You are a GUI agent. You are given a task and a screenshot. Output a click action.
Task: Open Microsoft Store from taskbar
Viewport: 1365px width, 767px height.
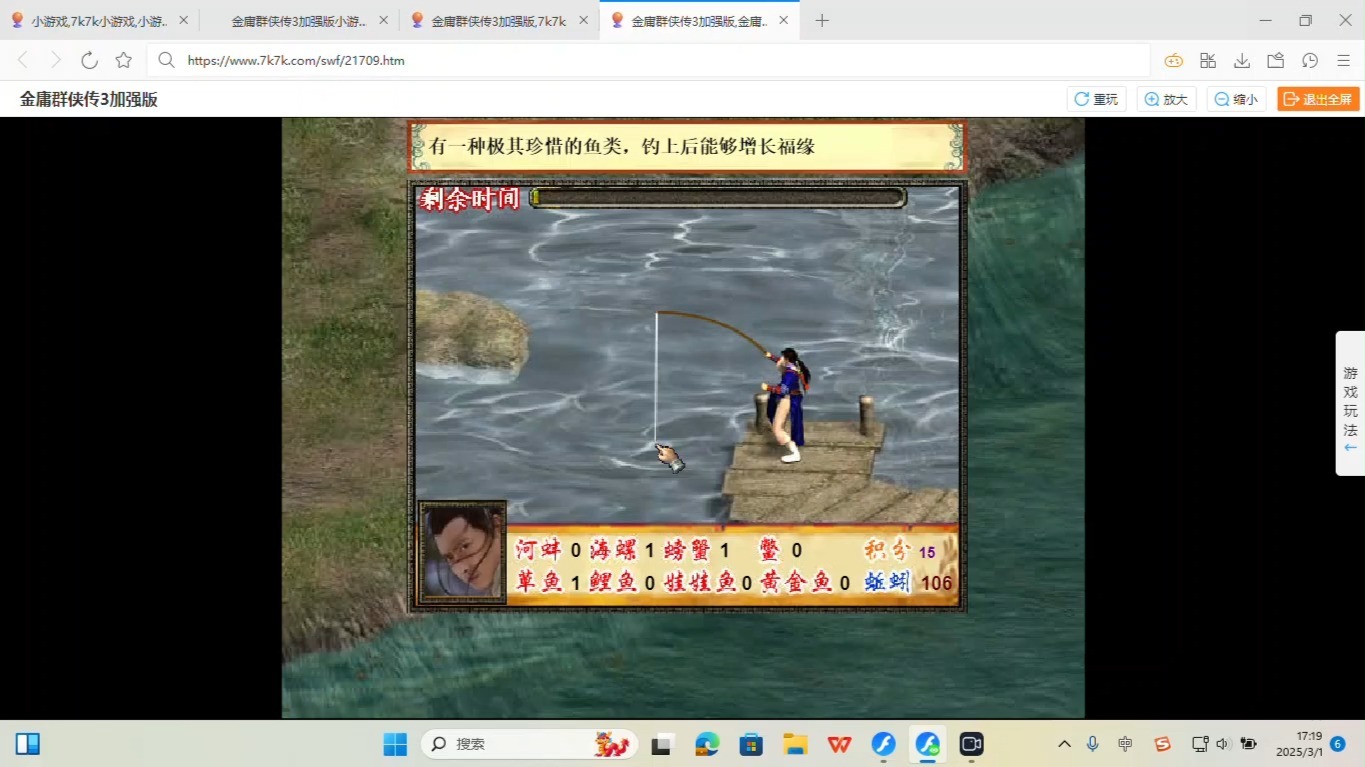[751, 744]
